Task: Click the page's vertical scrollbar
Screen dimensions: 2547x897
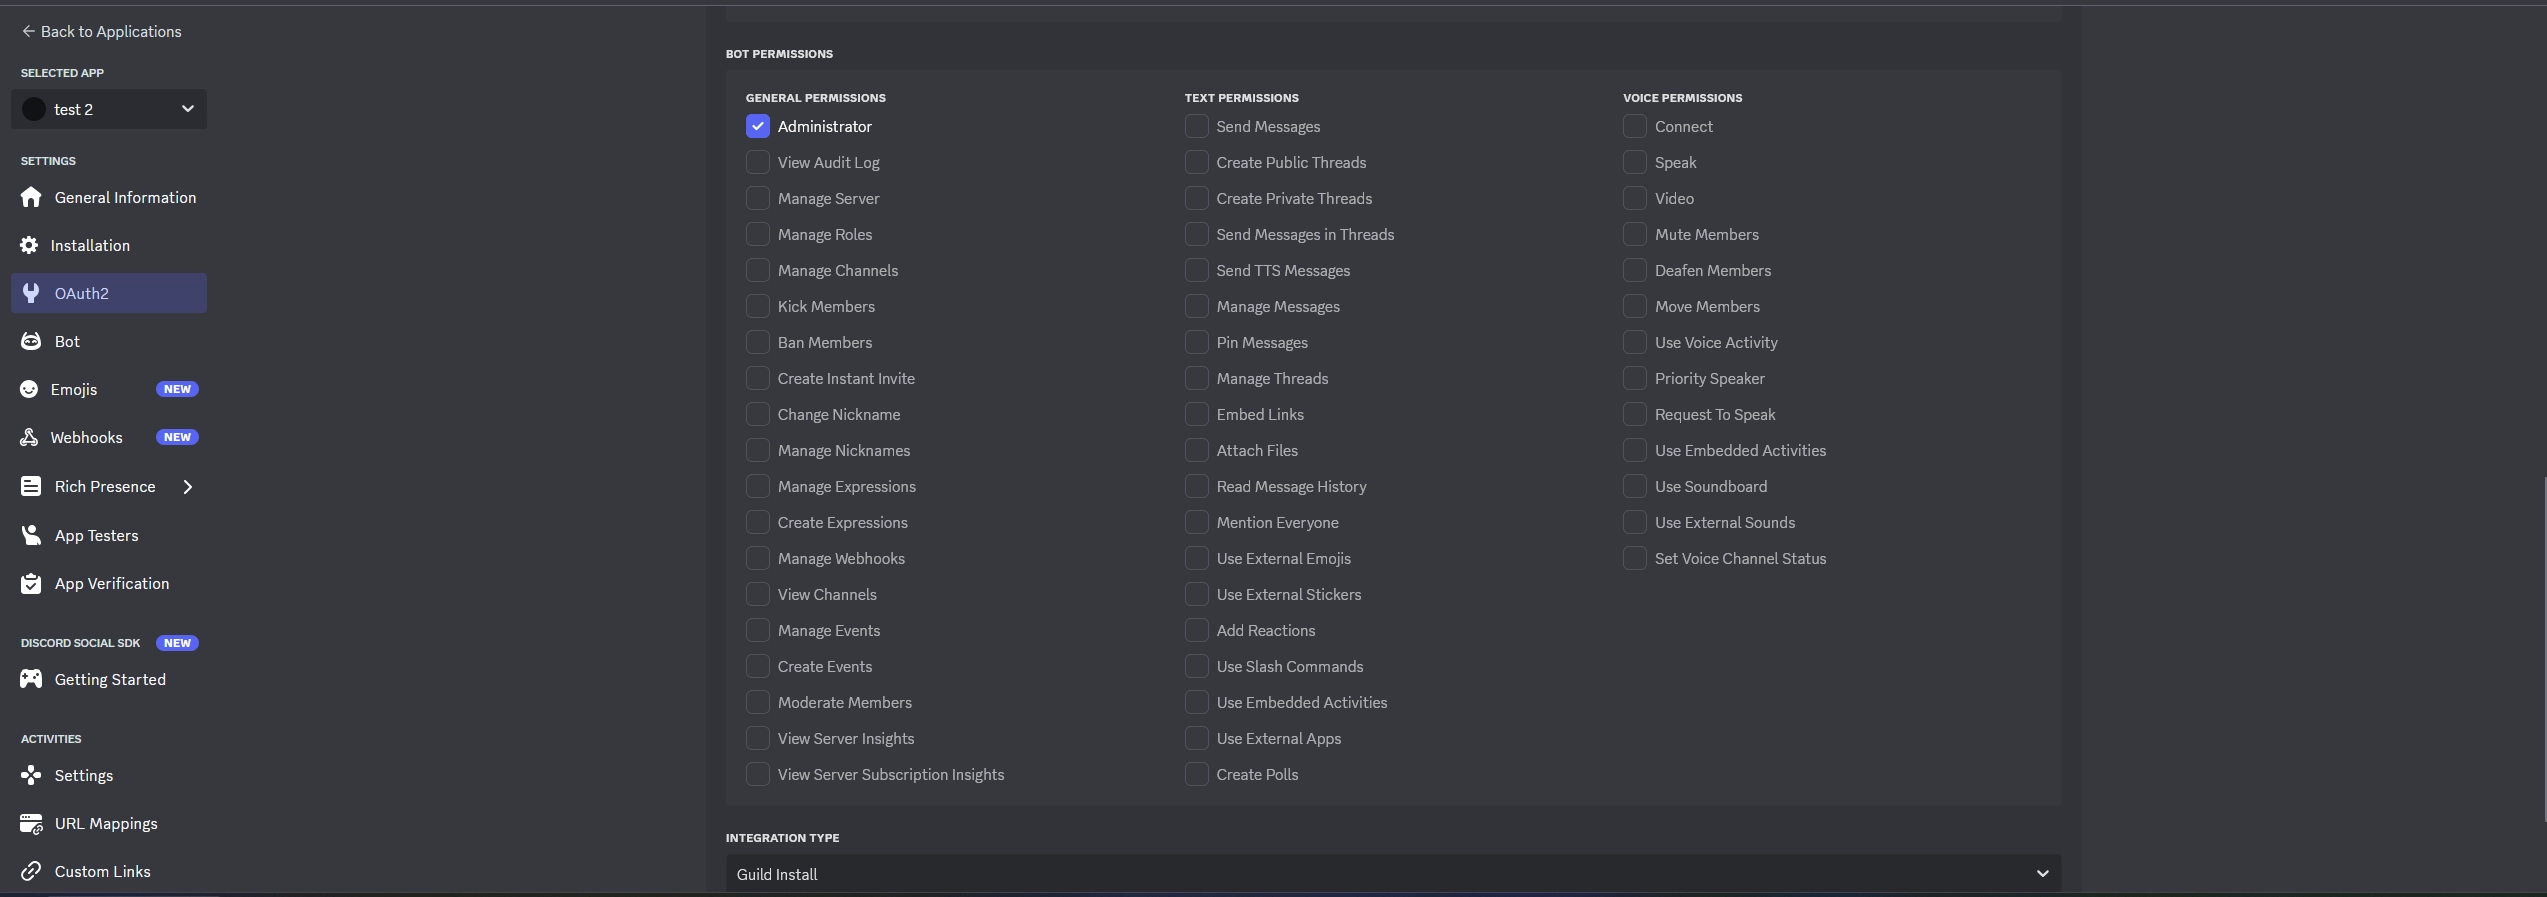Action: pos(2543,650)
